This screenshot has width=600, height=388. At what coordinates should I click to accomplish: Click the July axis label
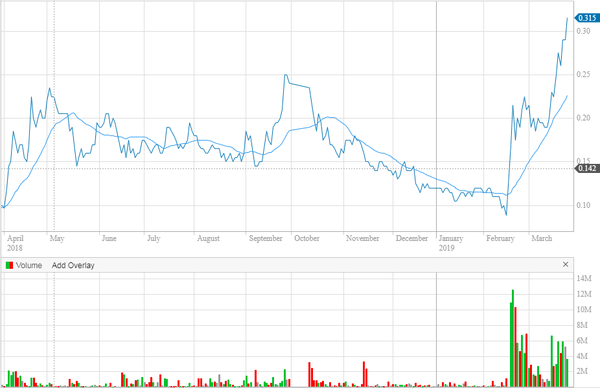(x=154, y=238)
